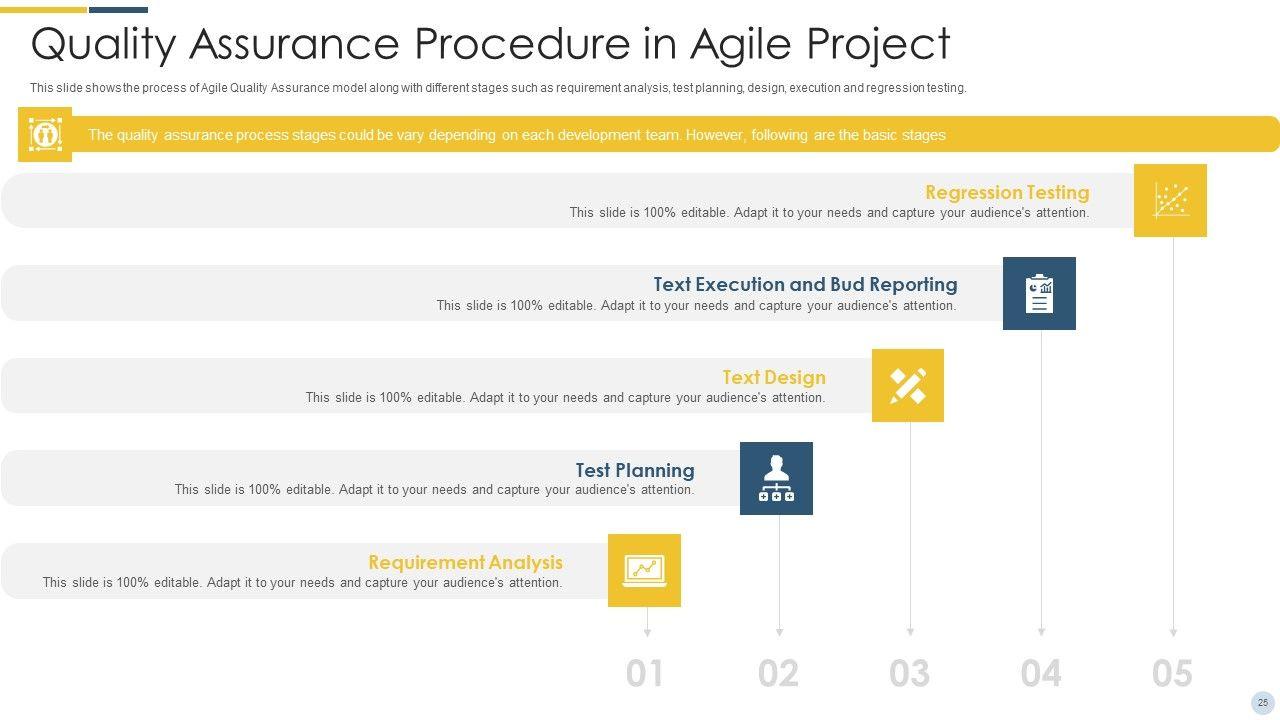Click the Text Design pencil ruler icon
Image resolution: width=1280 pixels, height=720 pixels.
click(x=908, y=385)
